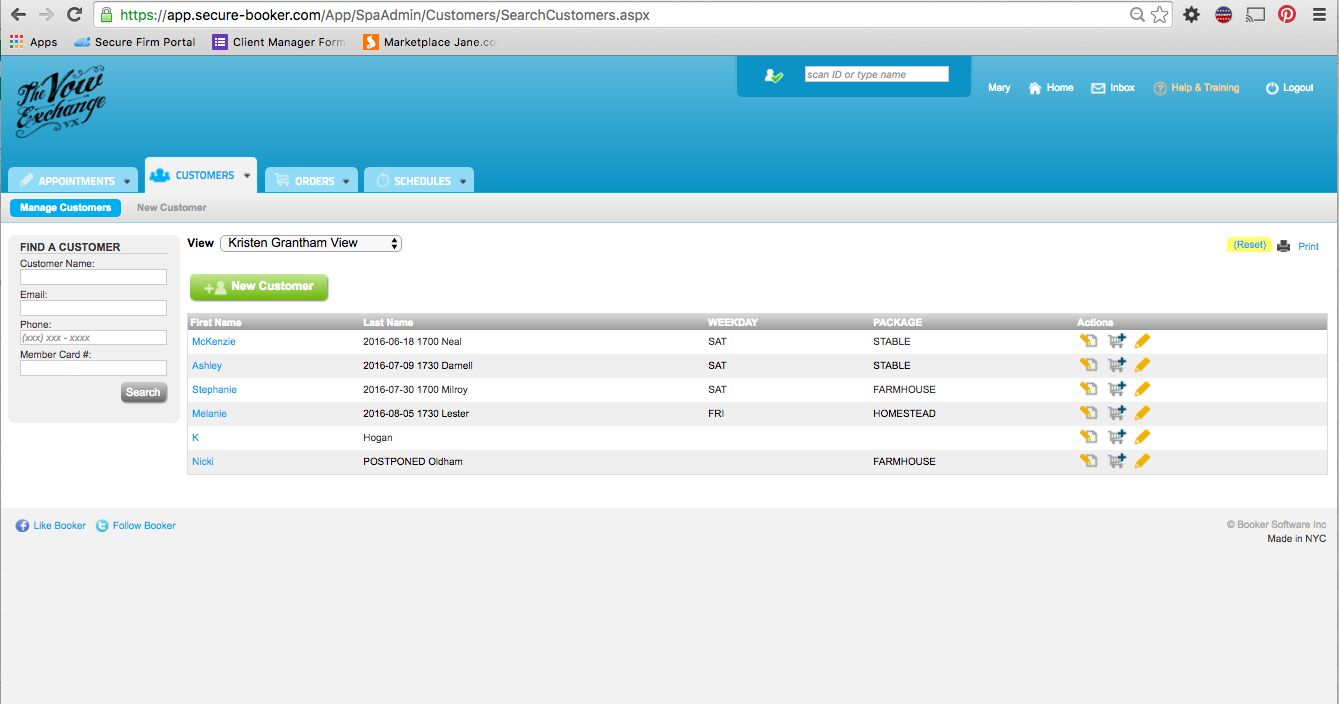
Task: Open Chrome's hamburger menu
Action: pyautogui.click(x=1319, y=14)
